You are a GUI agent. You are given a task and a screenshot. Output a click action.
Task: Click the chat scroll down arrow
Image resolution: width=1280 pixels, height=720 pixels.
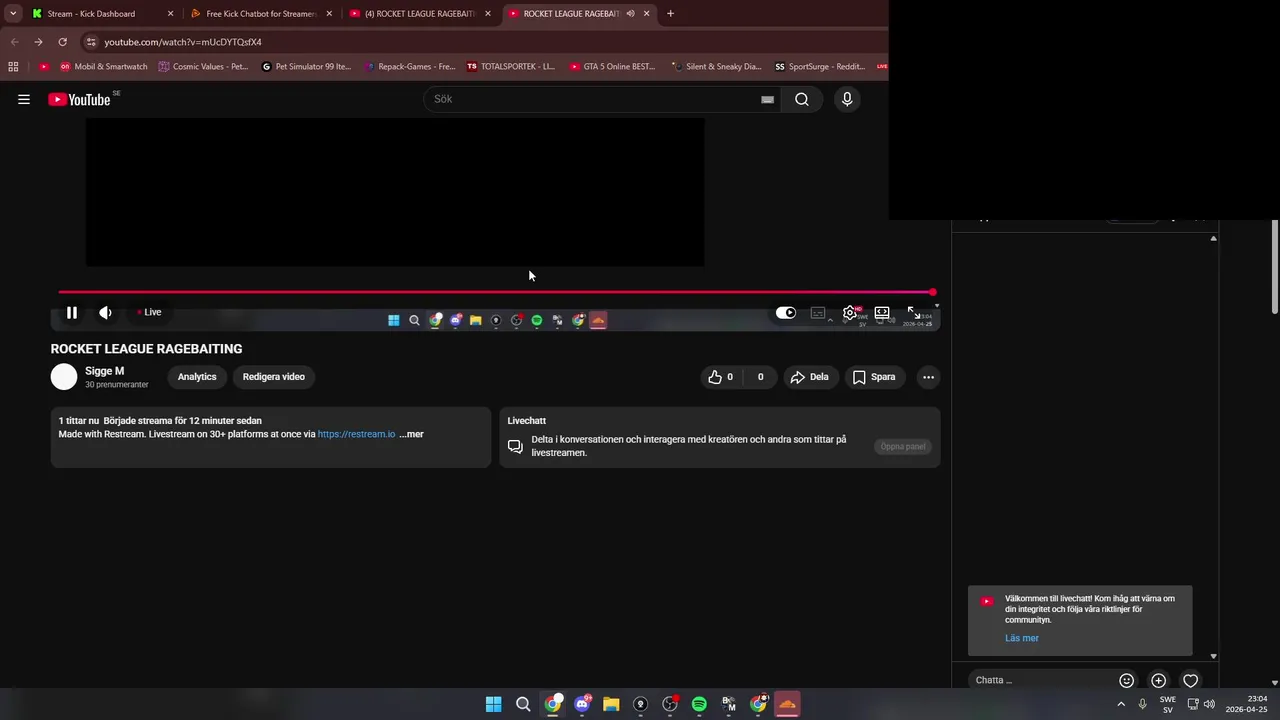1214,656
